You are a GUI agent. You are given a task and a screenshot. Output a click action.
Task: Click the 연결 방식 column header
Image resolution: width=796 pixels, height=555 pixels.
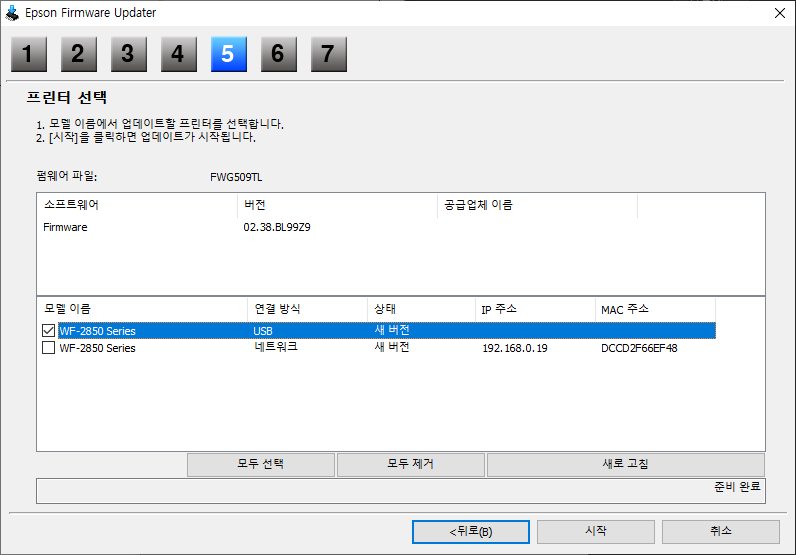click(308, 309)
